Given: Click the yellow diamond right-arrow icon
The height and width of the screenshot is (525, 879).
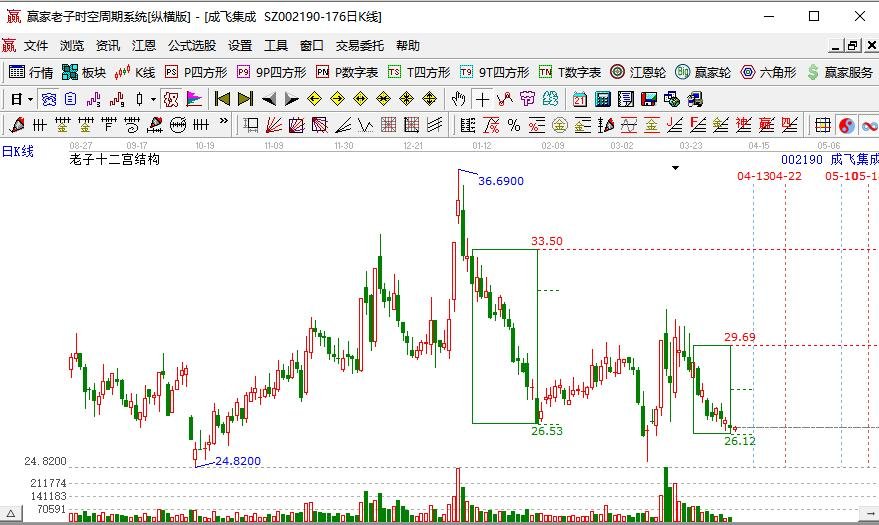Looking at the screenshot, I should pyautogui.click(x=337, y=99).
